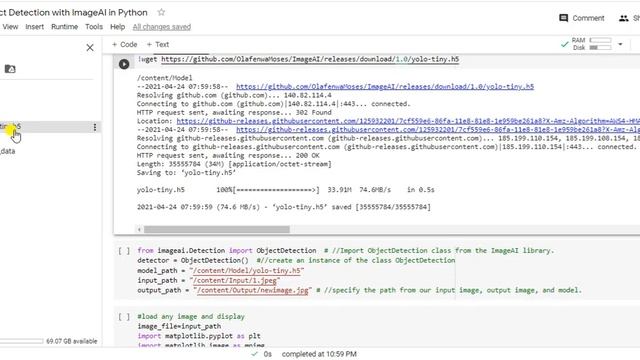Close the files side panel

point(90,48)
